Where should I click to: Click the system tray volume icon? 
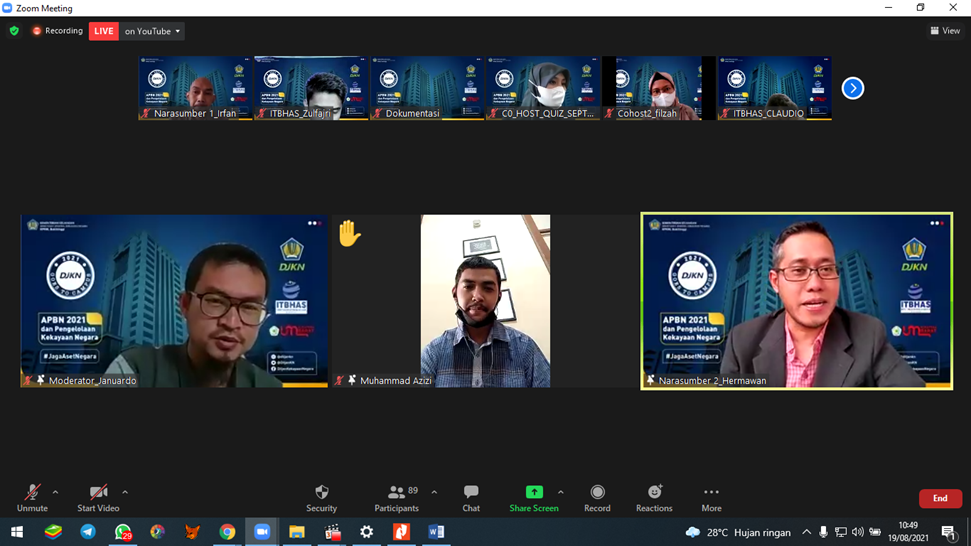[x=857, y=532]
